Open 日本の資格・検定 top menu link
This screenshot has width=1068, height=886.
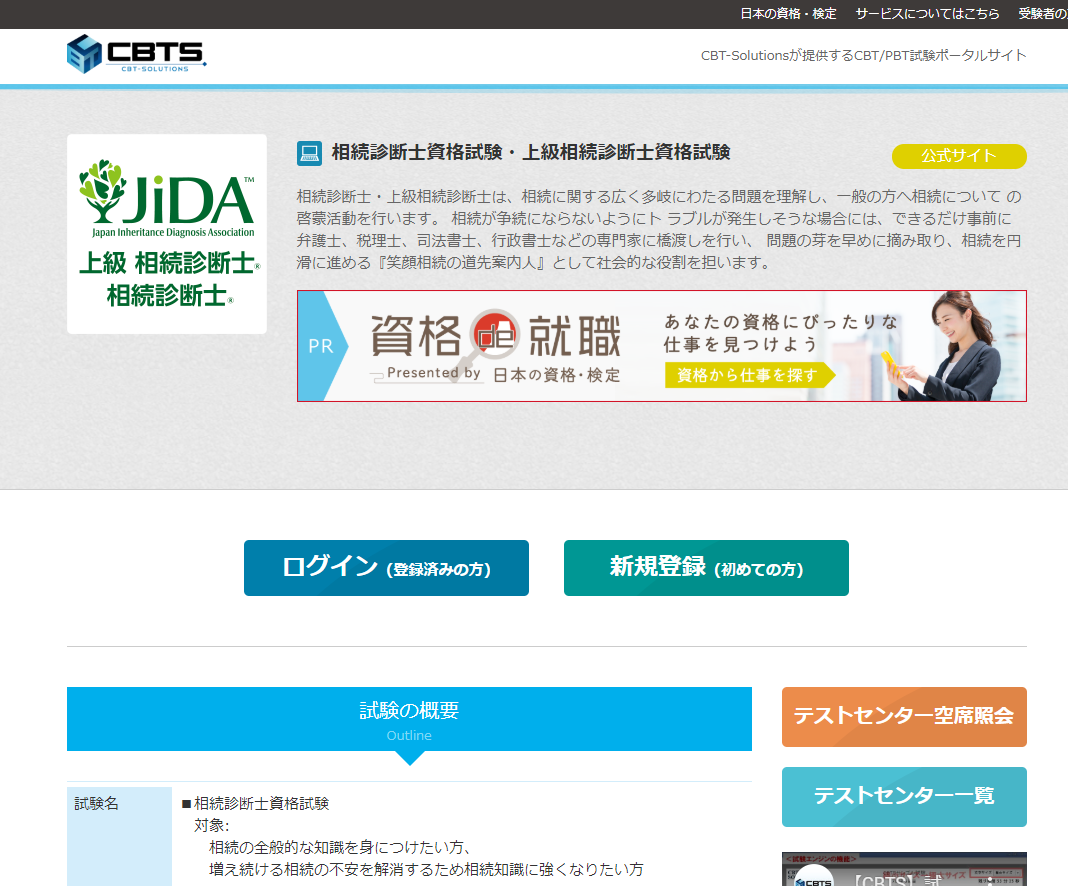(x=788, y=14)
